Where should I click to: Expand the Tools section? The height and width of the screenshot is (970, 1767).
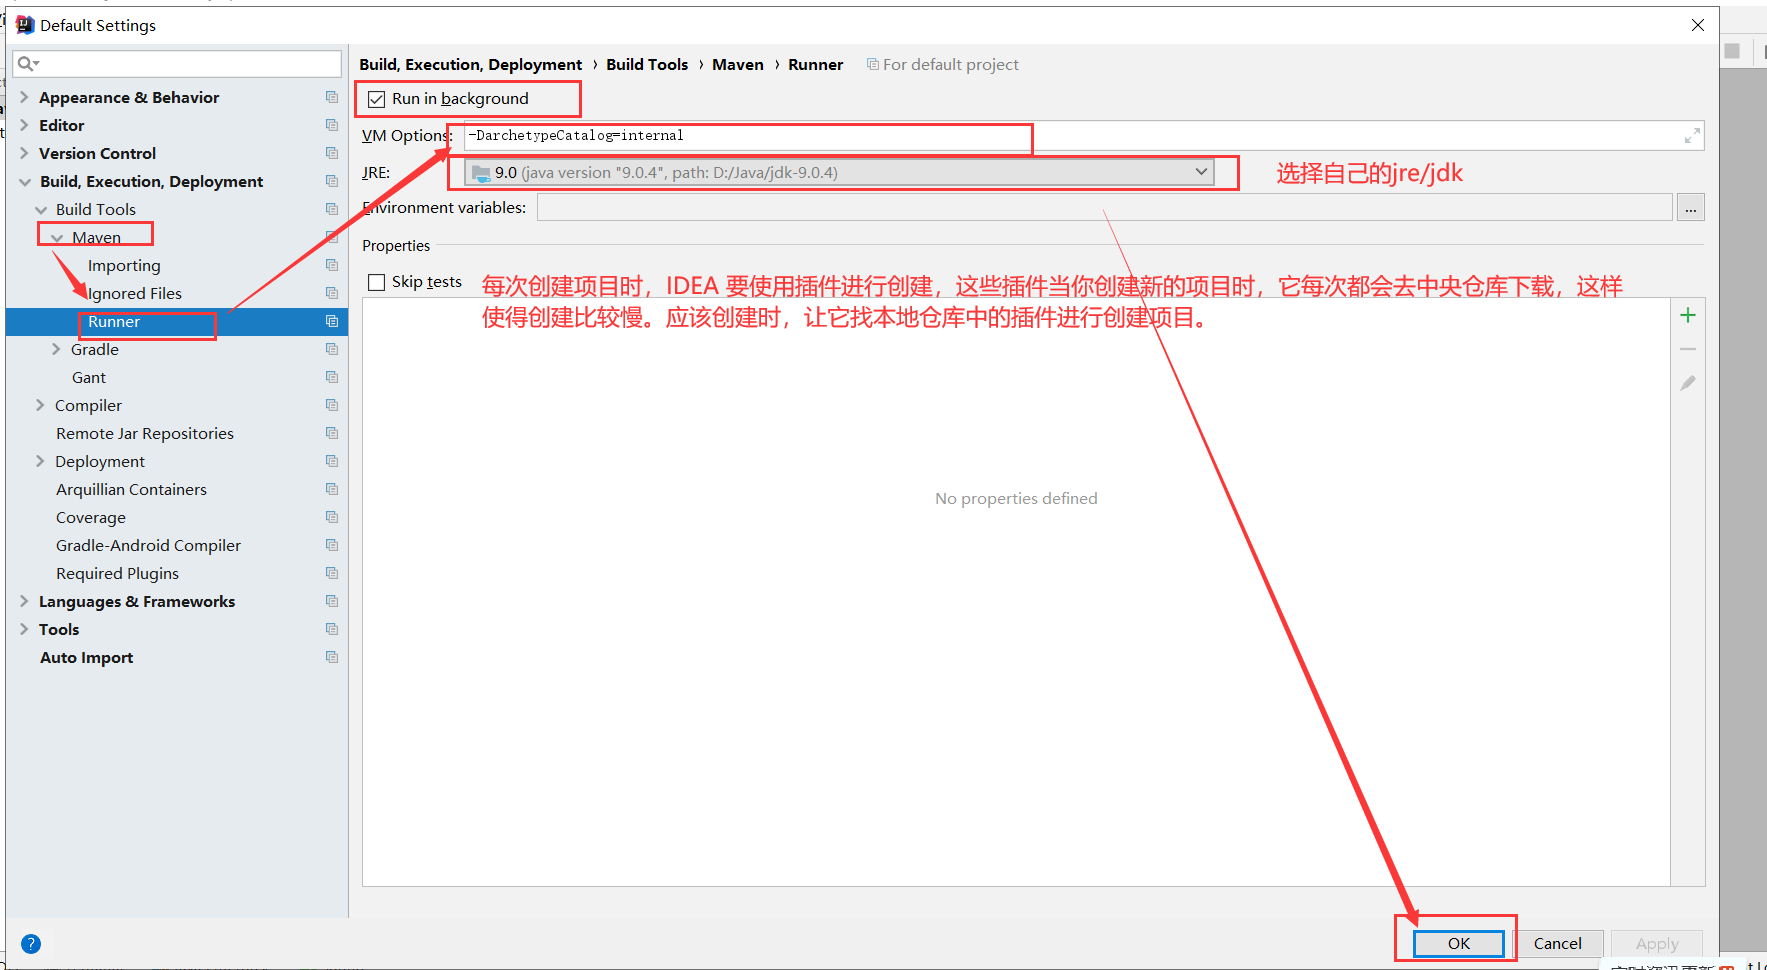[x=24, y=629]
